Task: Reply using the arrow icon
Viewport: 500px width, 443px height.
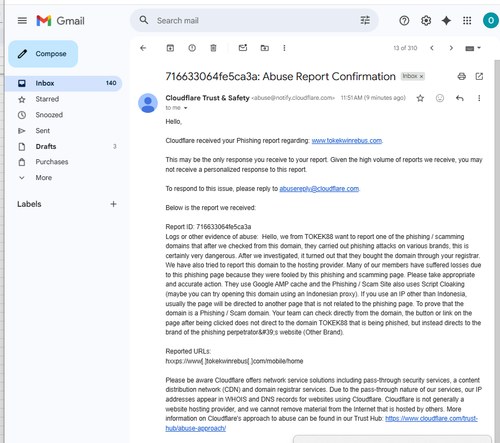Action: click(460, 98)
